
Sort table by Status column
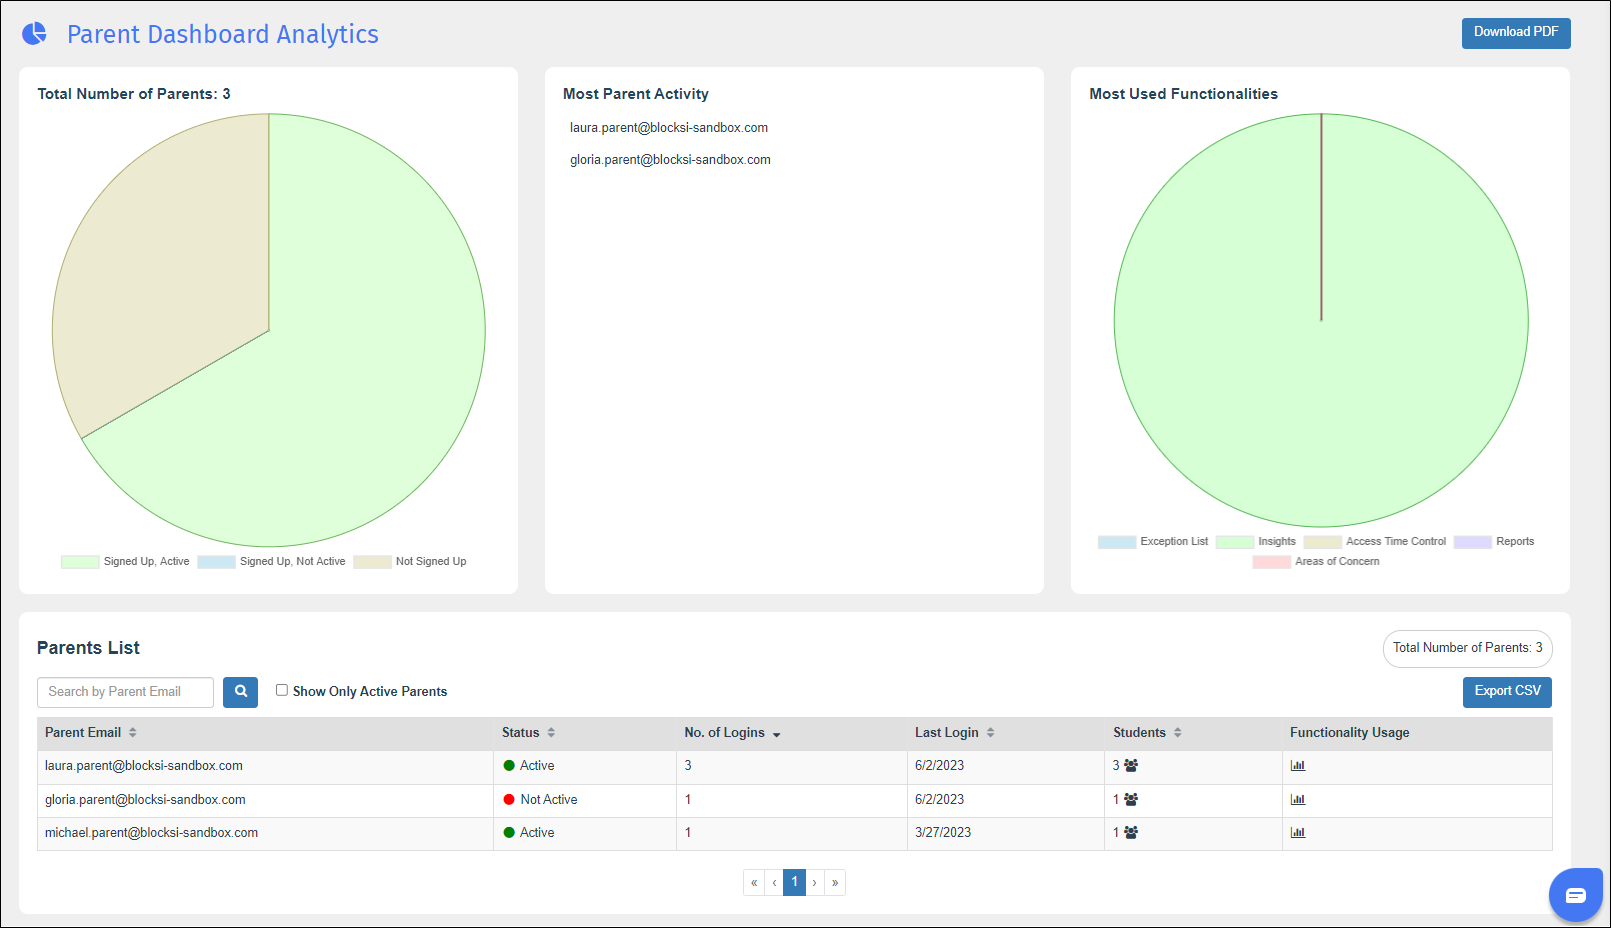(x=551, y=733)
